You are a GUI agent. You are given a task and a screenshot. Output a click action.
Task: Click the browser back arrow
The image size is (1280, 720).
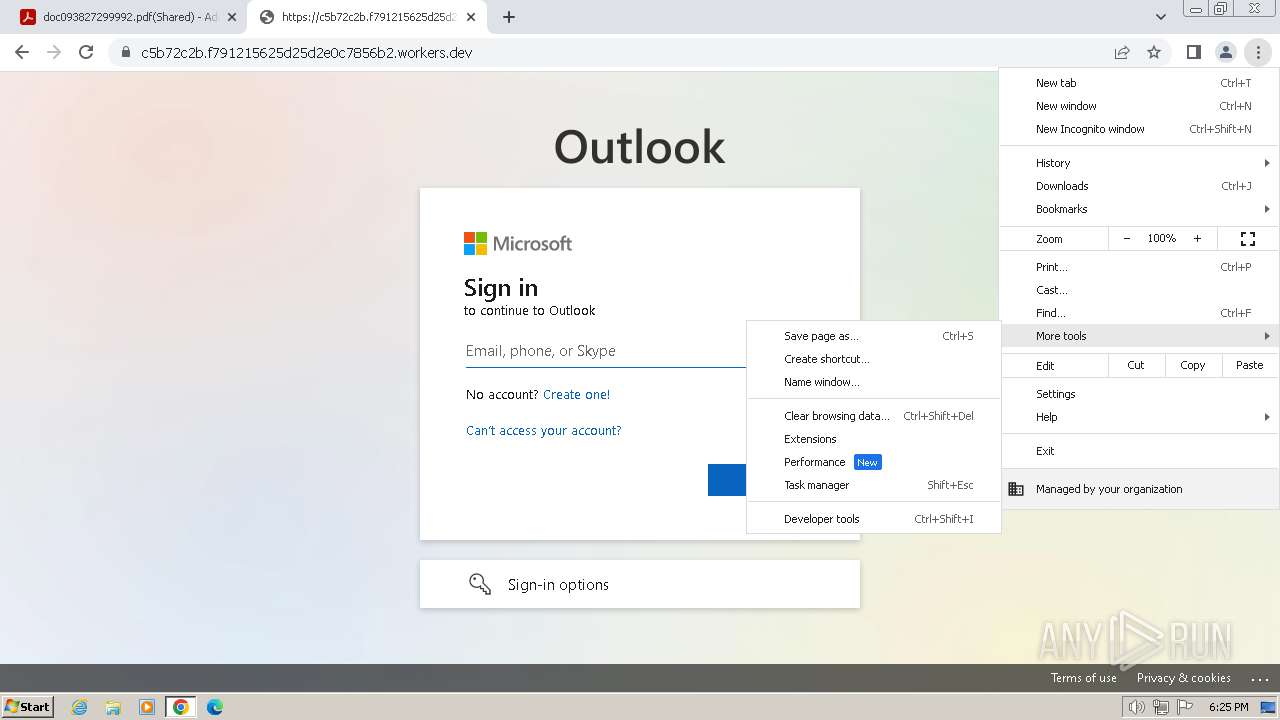[22, 52]
